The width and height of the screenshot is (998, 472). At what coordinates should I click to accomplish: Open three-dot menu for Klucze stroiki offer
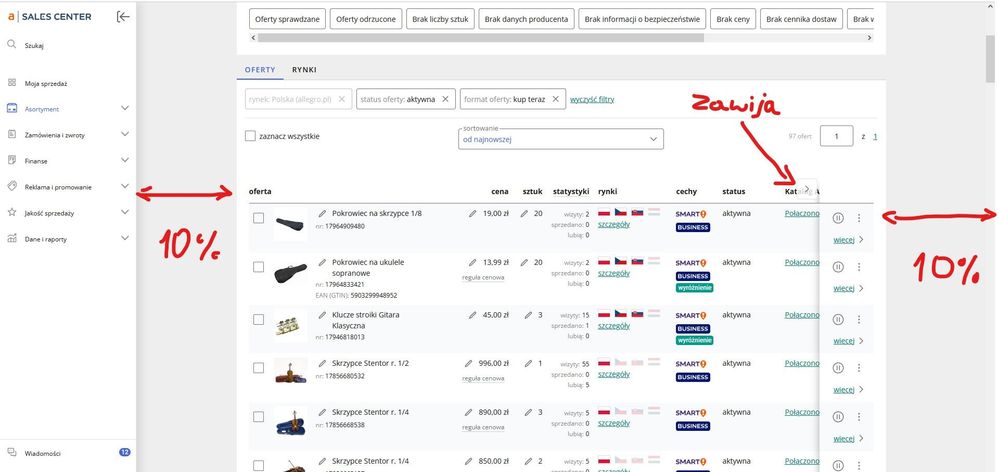[858, 319]
